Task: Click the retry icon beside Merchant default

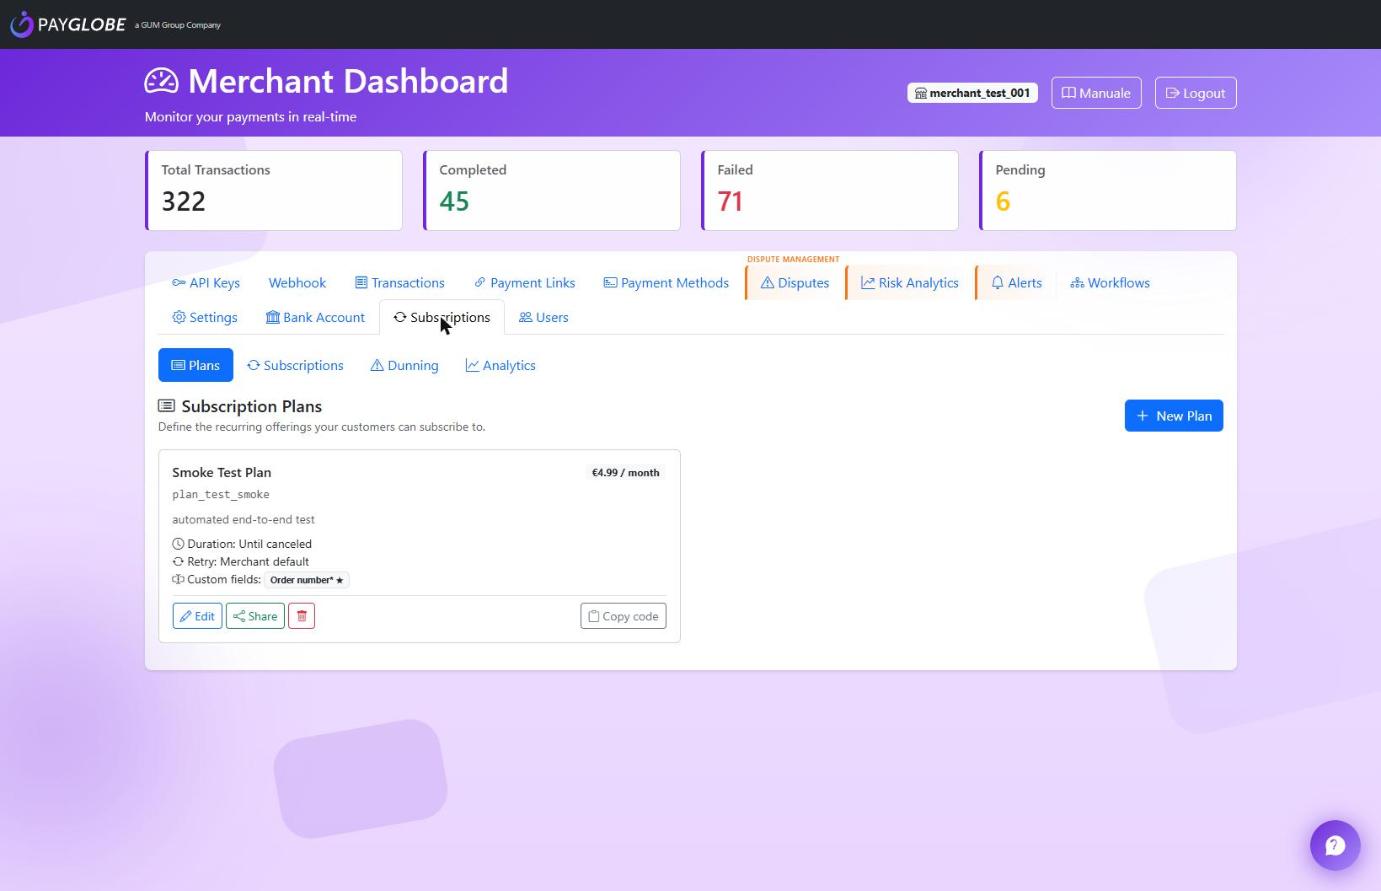Action: pyautogui.click(x=178, y=562)
